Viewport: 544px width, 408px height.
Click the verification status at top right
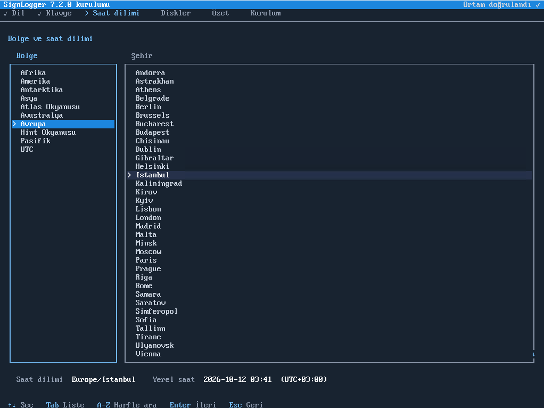(x=502, y=5)
